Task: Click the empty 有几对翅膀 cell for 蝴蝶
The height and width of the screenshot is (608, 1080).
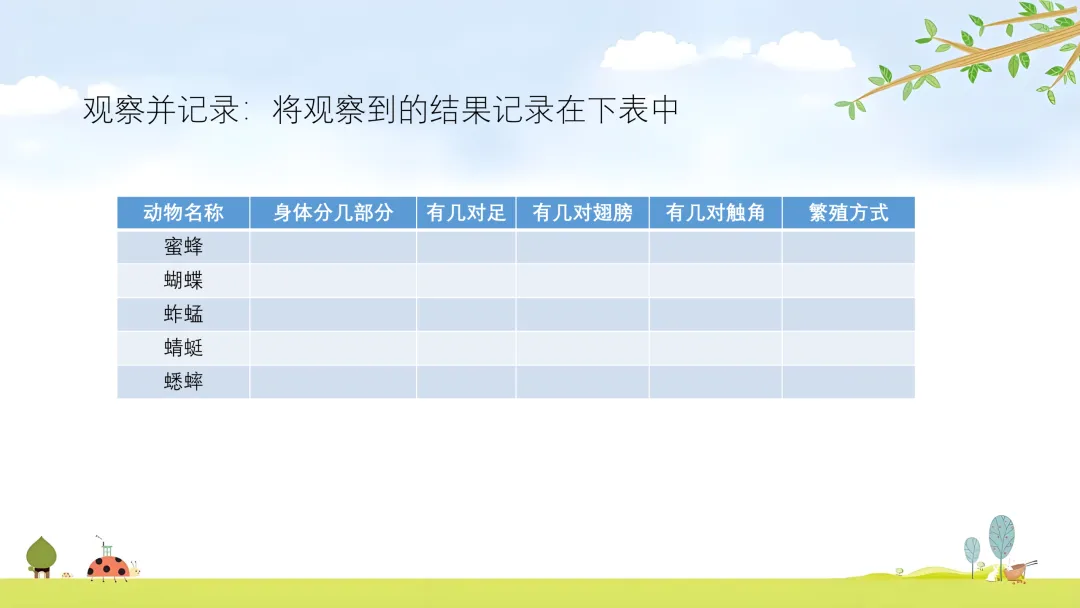Action: pyautogui.click(x=583, y=280)
